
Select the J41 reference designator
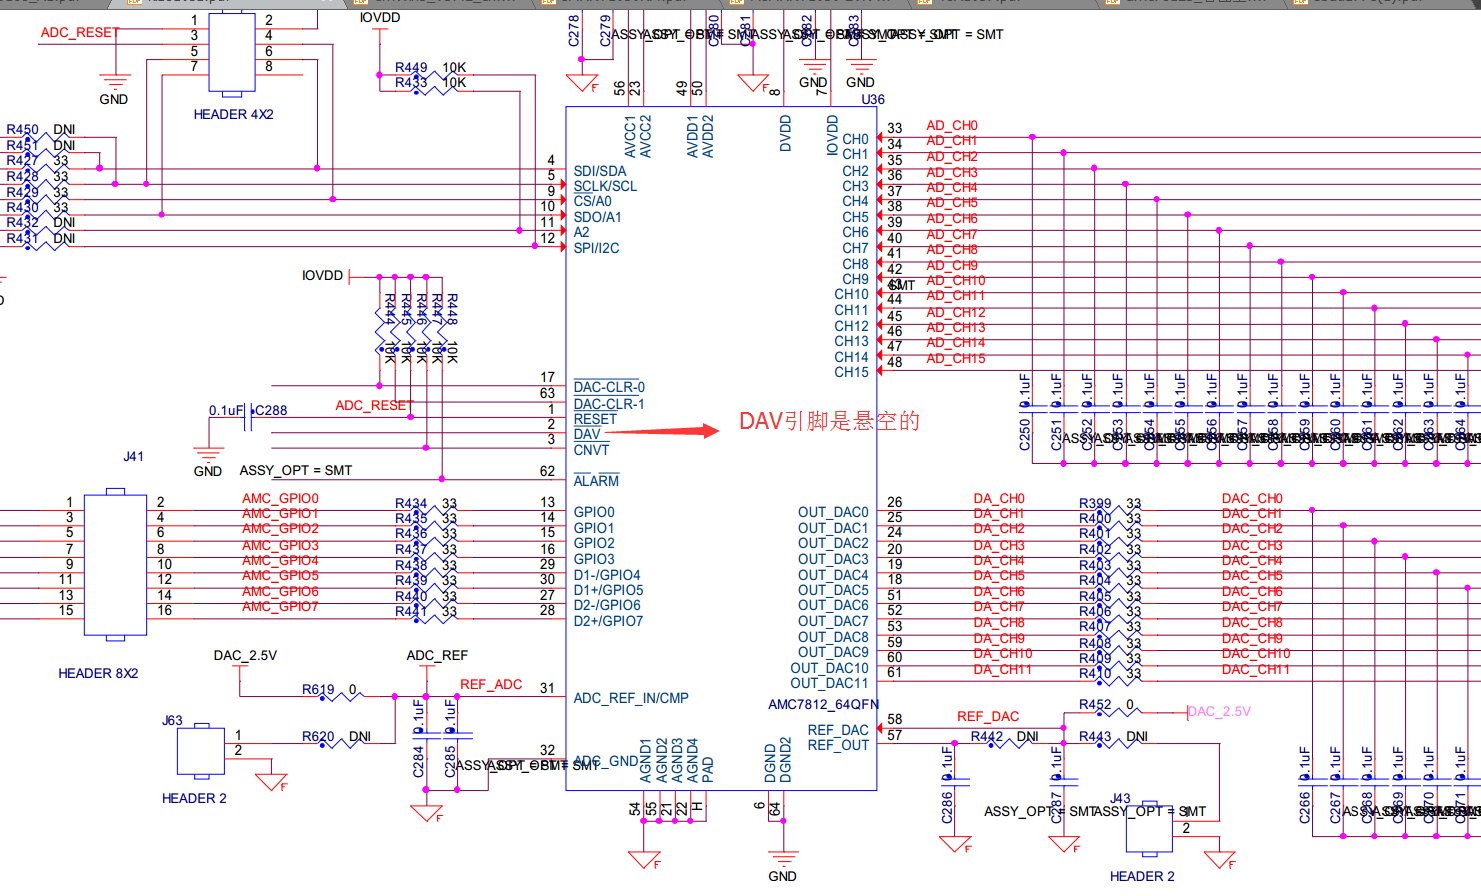coord(134,457)
